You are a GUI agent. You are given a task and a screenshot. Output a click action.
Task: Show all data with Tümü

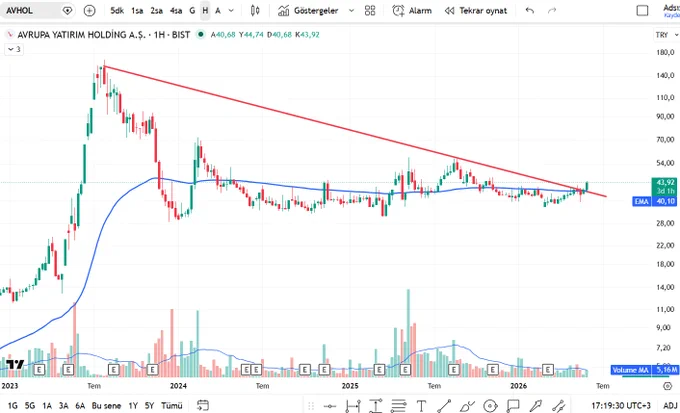click(172, 406)
